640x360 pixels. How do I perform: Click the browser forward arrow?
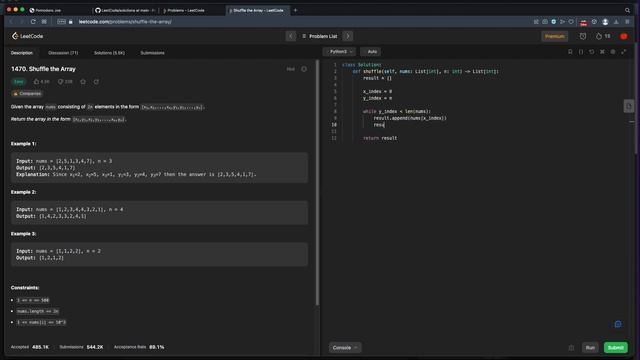coord(22,22)
